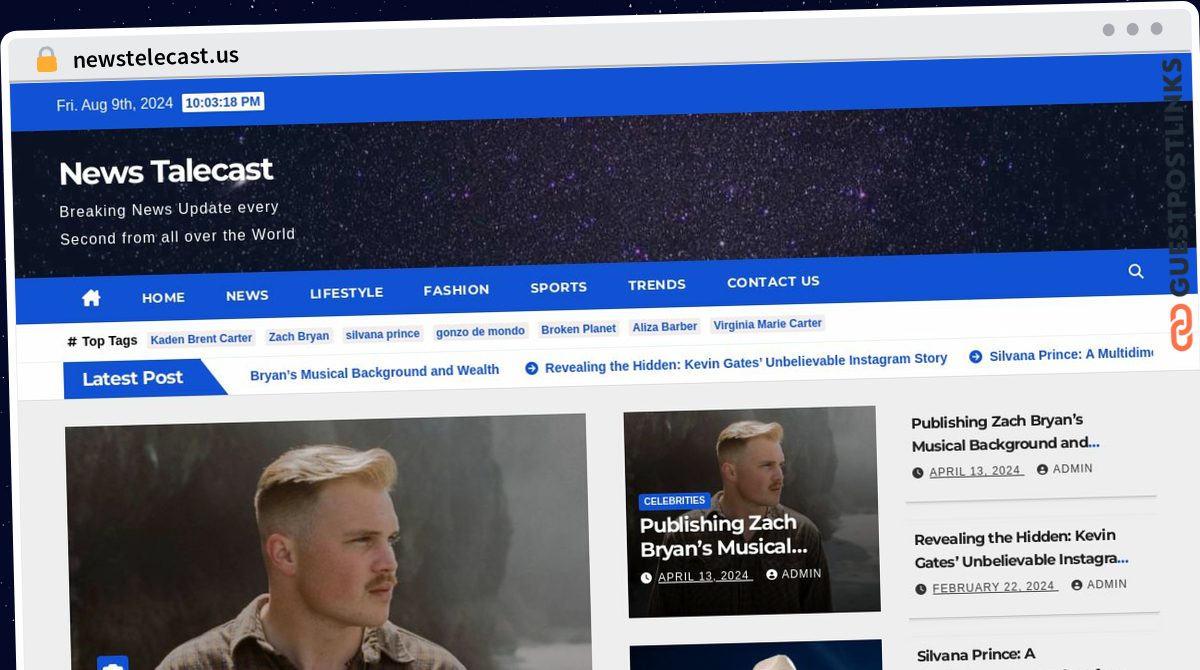Click the author icon on the Celebrities card
This screenshot has width=1200, height=670.
tap(772, 574)
